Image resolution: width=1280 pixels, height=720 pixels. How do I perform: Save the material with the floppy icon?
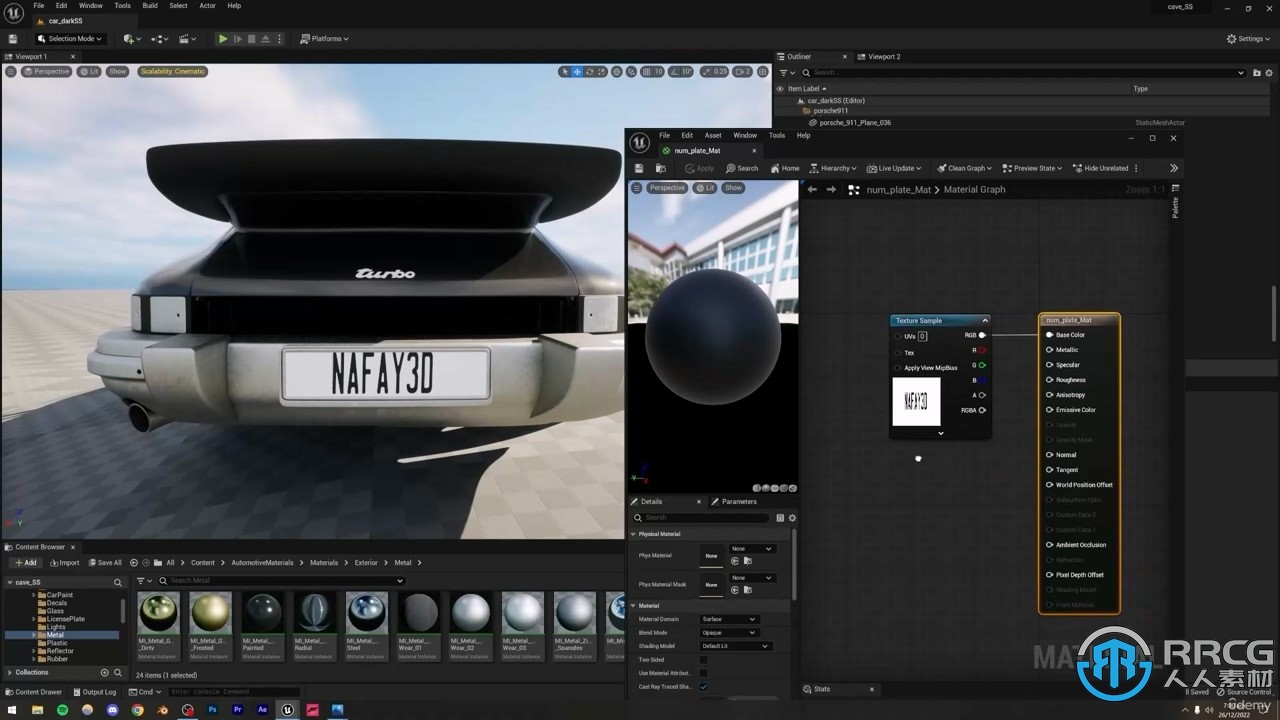(639, 168)
